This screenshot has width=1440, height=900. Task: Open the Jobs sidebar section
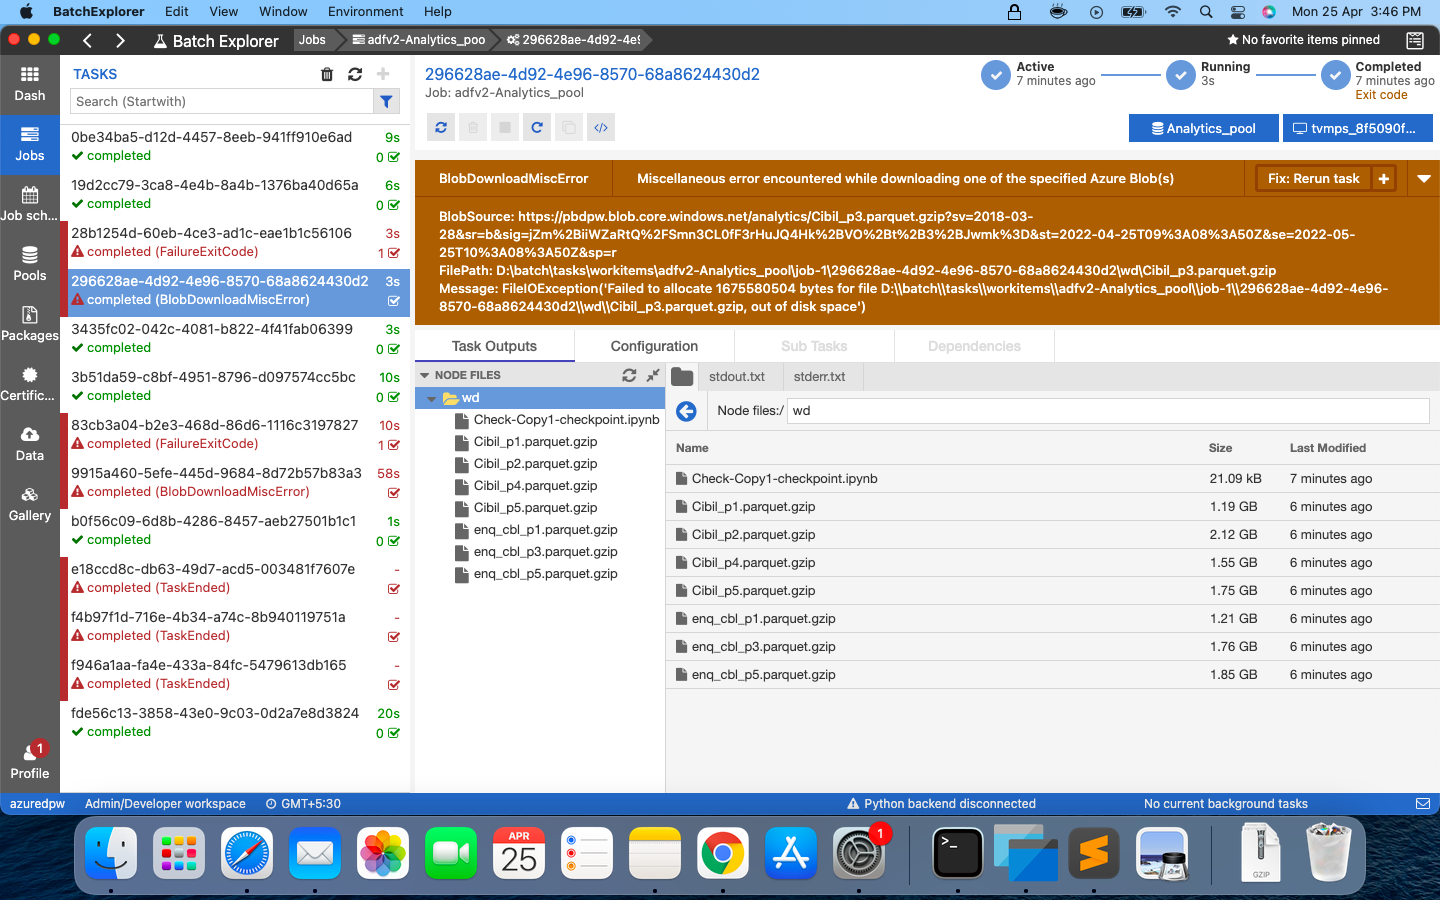click(30, 145)
